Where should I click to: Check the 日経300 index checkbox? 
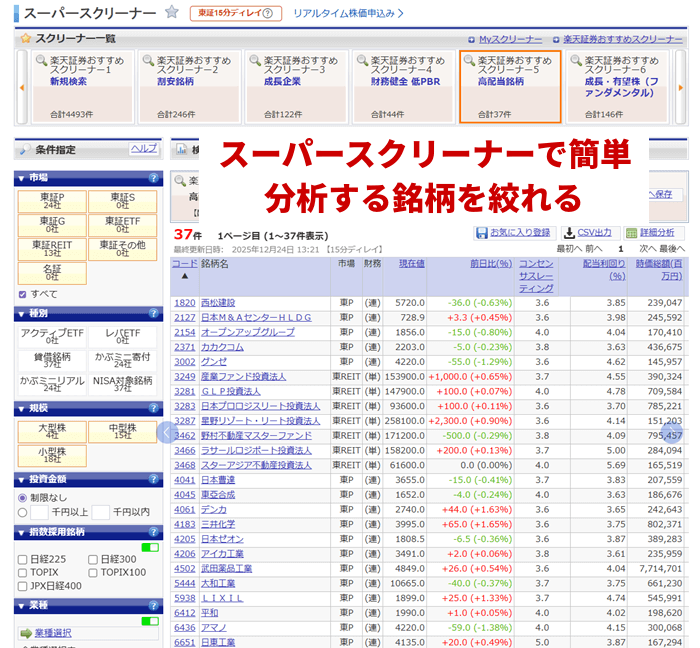pyautogui.click(x=93, y=560)
